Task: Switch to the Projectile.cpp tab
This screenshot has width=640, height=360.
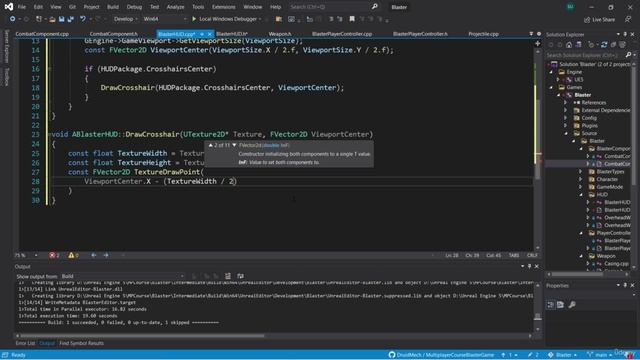Action: [483, 34]
